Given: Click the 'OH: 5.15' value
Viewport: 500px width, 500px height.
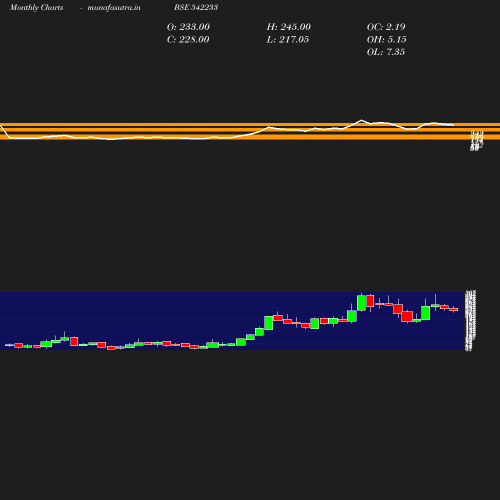Looking at the screenshot, I should [x=386, y=40].
